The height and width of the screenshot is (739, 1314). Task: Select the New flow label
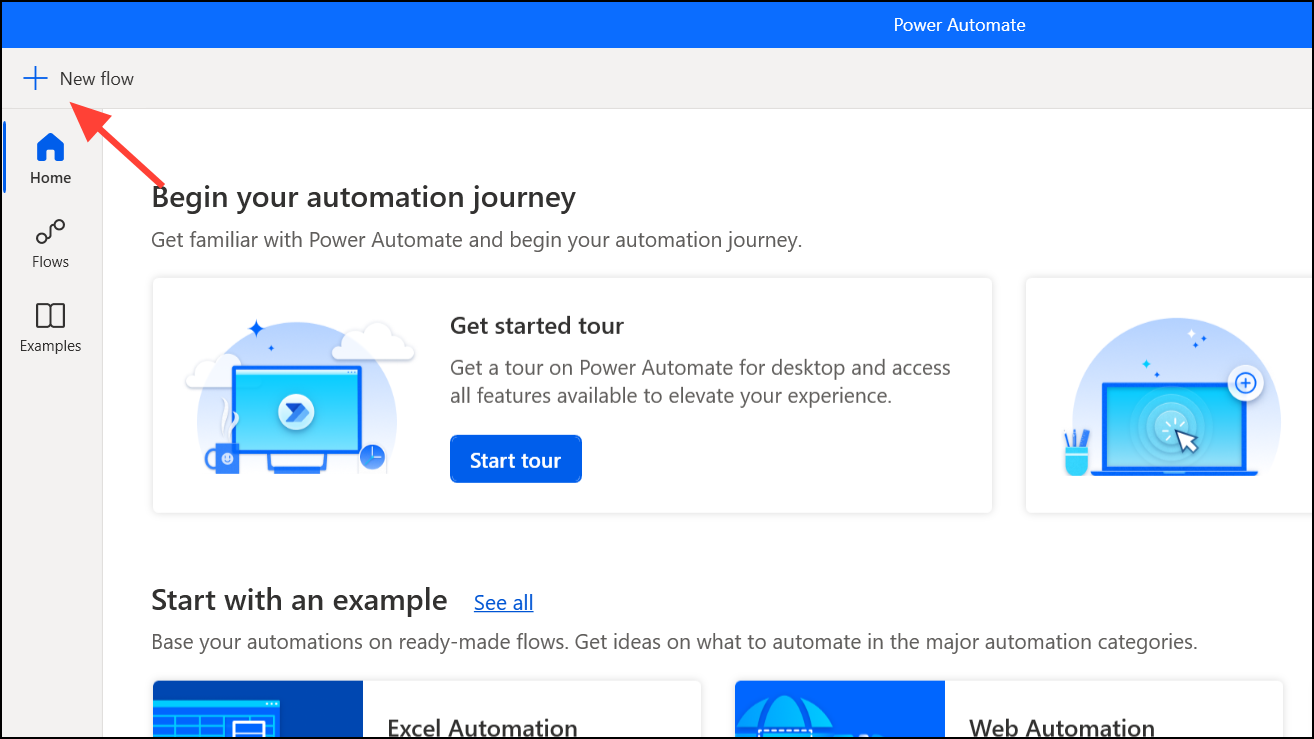[97, 78]
